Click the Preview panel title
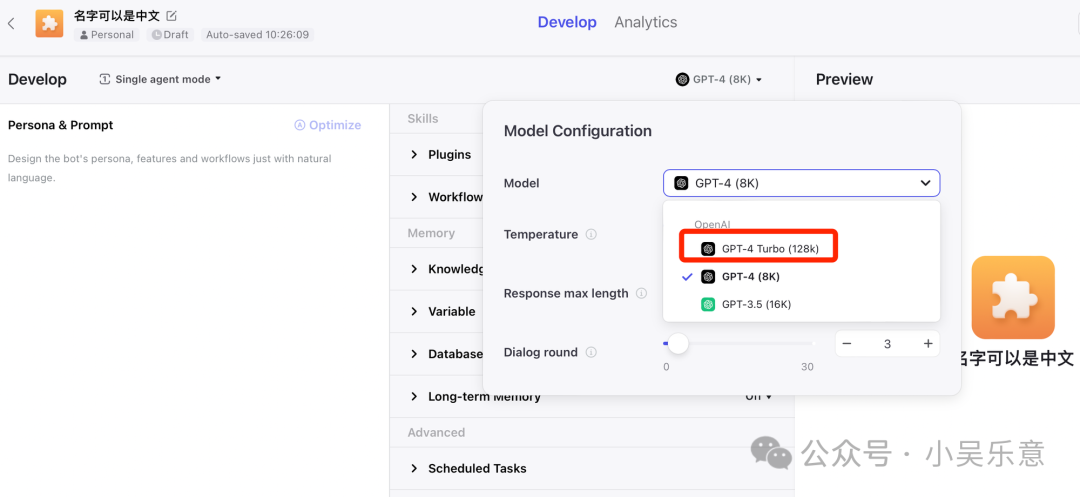The image size is (1080, 497). point(844,79)
